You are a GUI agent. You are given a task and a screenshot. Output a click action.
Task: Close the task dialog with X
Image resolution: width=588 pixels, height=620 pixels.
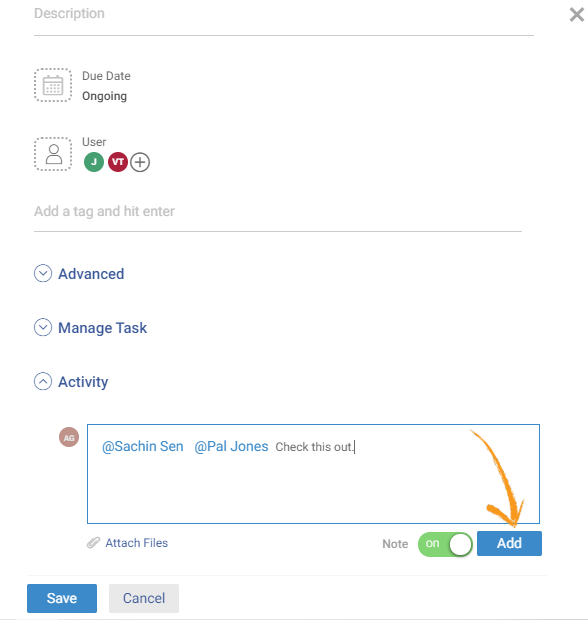tap(577, 15)
